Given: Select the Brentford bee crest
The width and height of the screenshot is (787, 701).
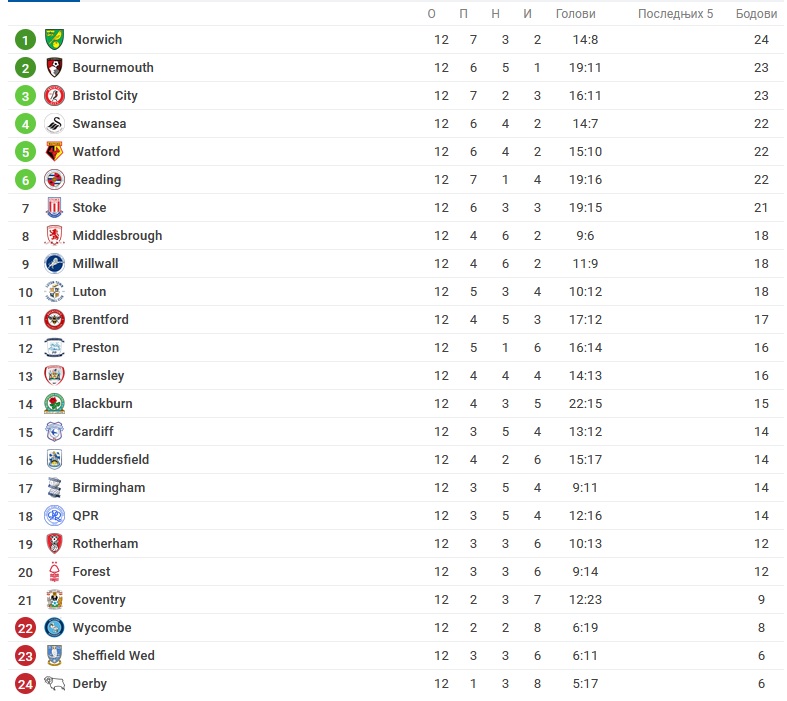Looking at the screenshot, I should (54, 320).
